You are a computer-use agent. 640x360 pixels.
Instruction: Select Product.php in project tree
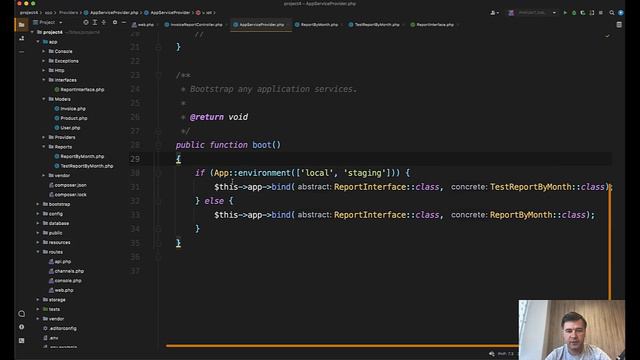click(x=71, y=118)
